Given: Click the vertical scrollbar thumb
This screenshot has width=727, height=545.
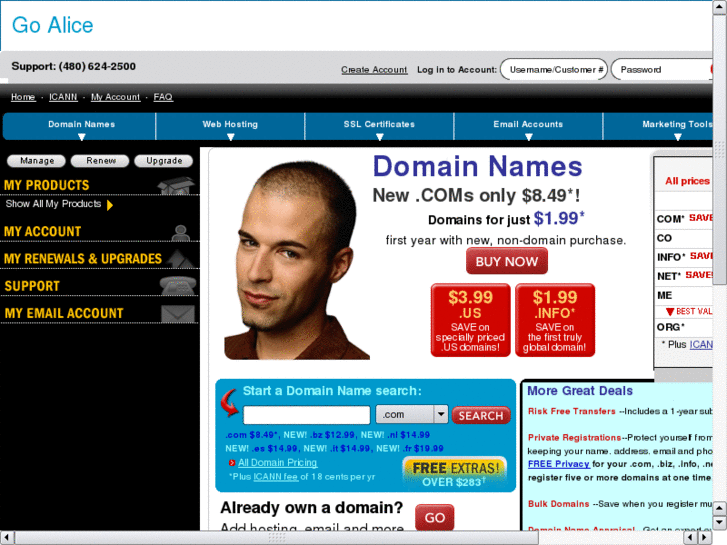Looking at the screenshot, I should tap(720, 149).
